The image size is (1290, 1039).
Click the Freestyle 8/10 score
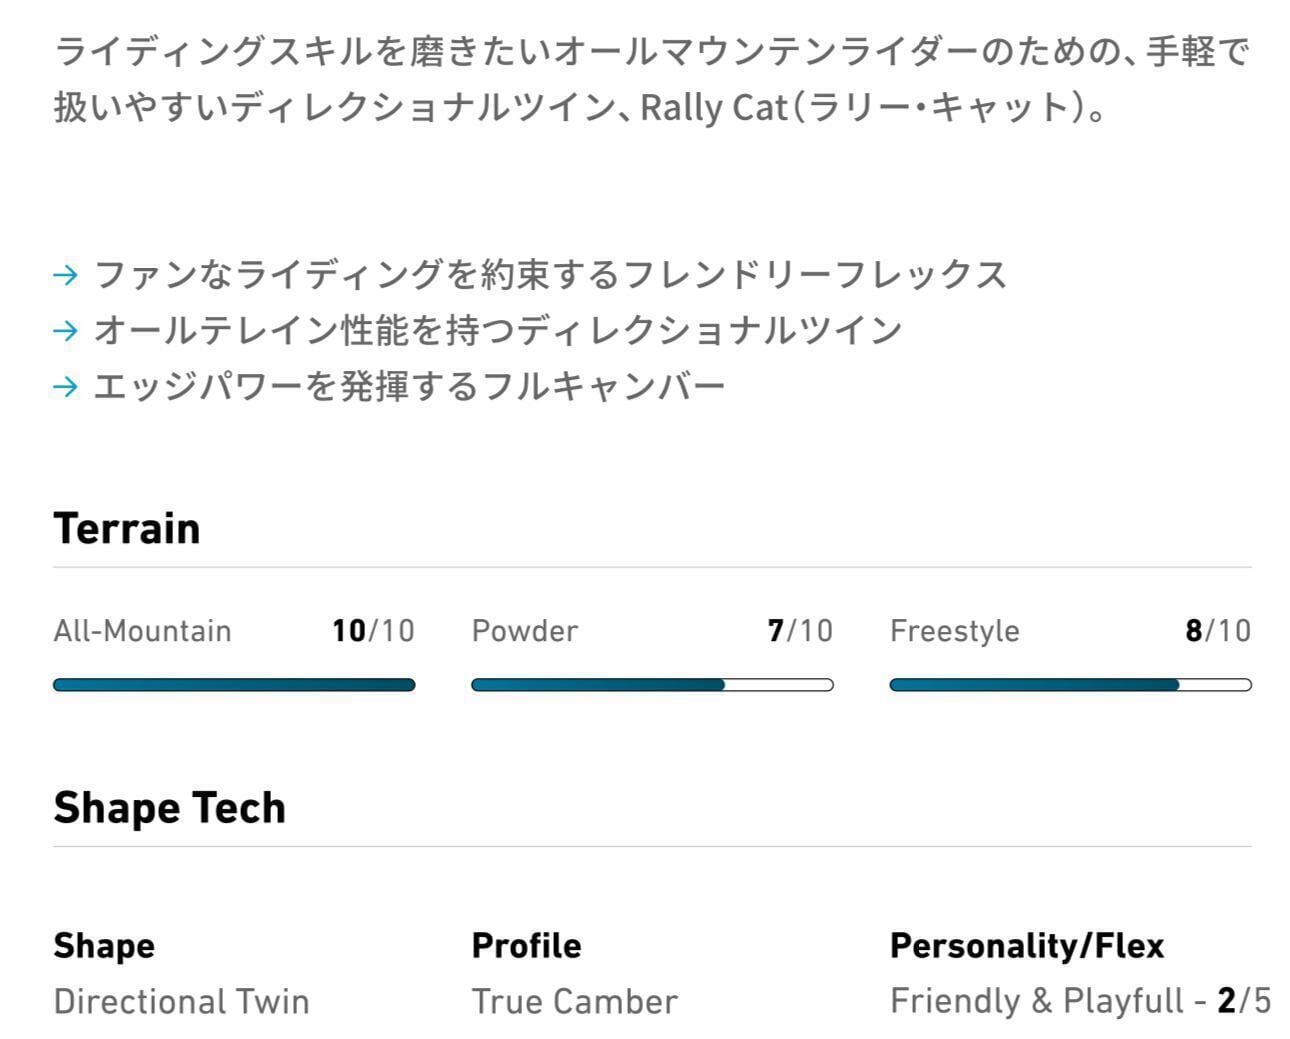click(x=1217, y=631)
